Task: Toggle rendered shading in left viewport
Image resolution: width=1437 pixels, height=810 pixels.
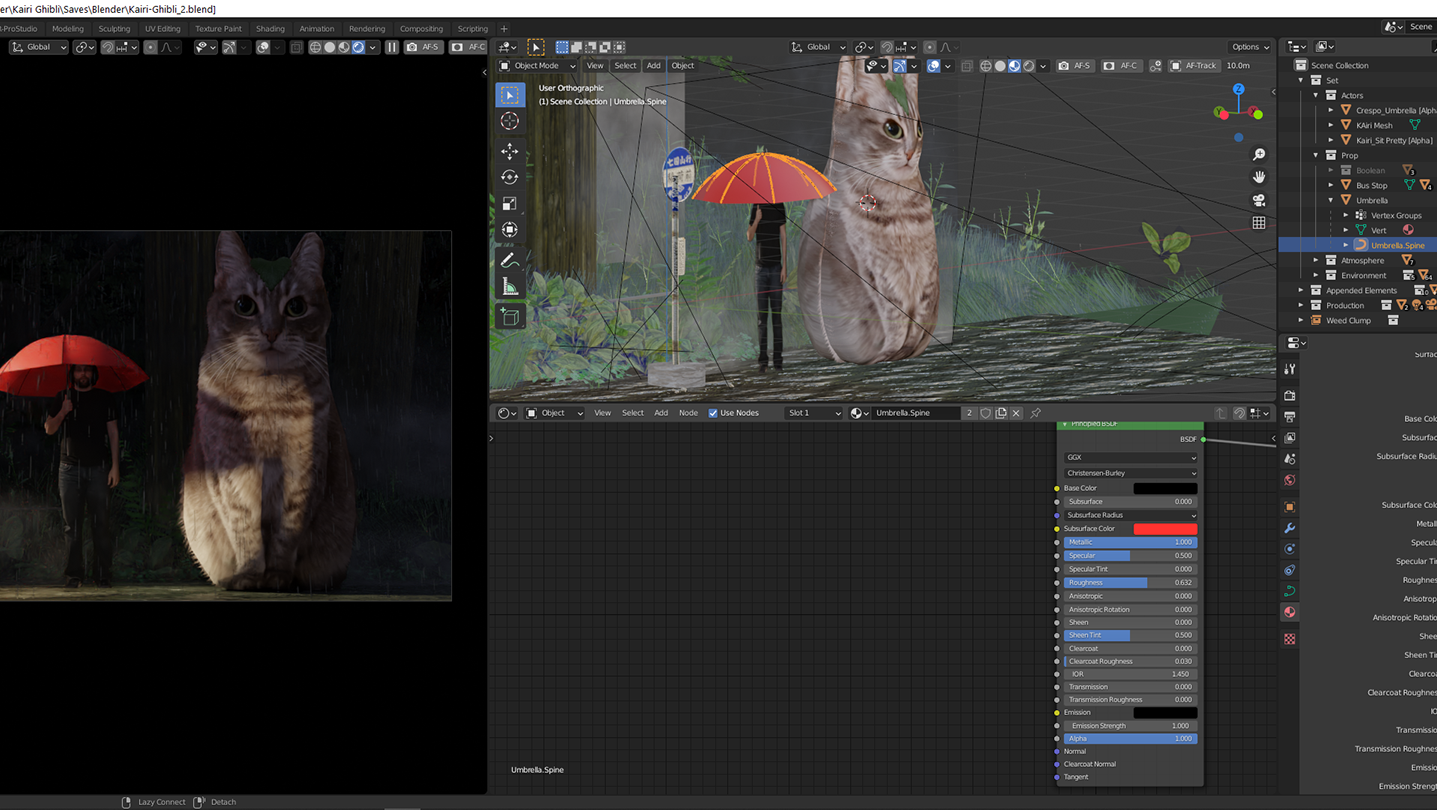Action: [358, 47]
